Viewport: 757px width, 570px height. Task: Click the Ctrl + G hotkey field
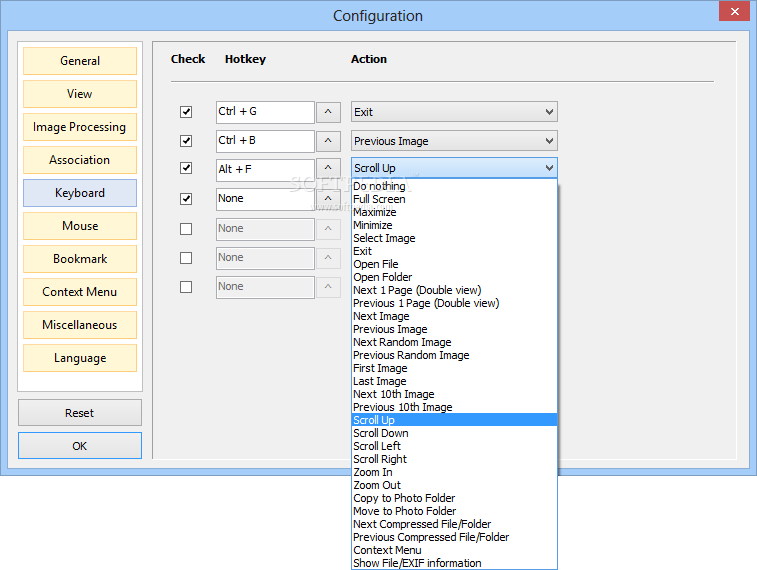(265, 112)
